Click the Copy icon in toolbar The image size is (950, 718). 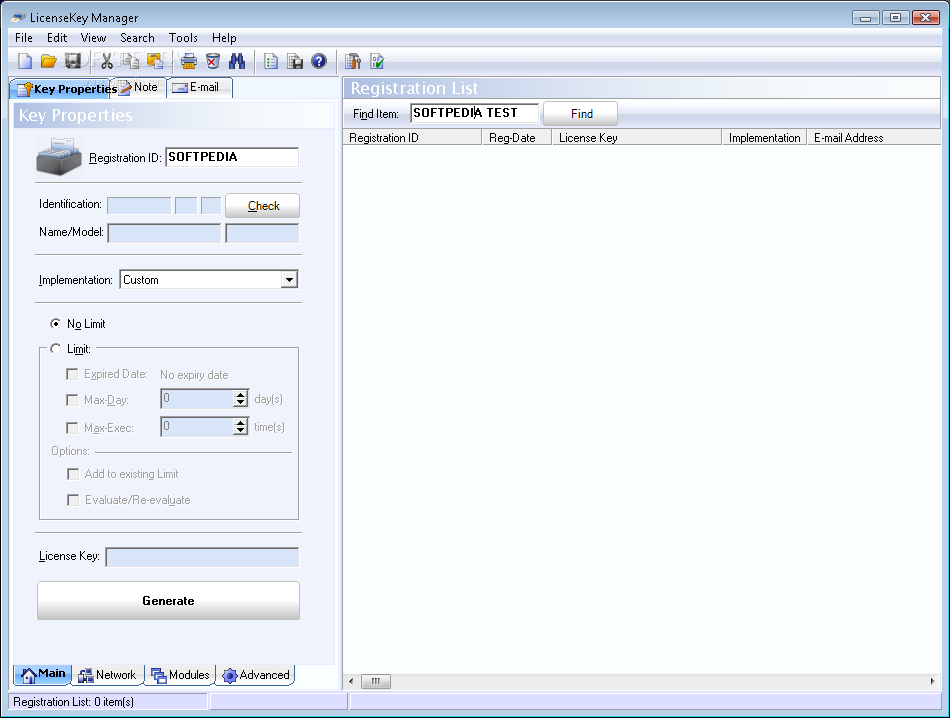[x=131, y=61]
